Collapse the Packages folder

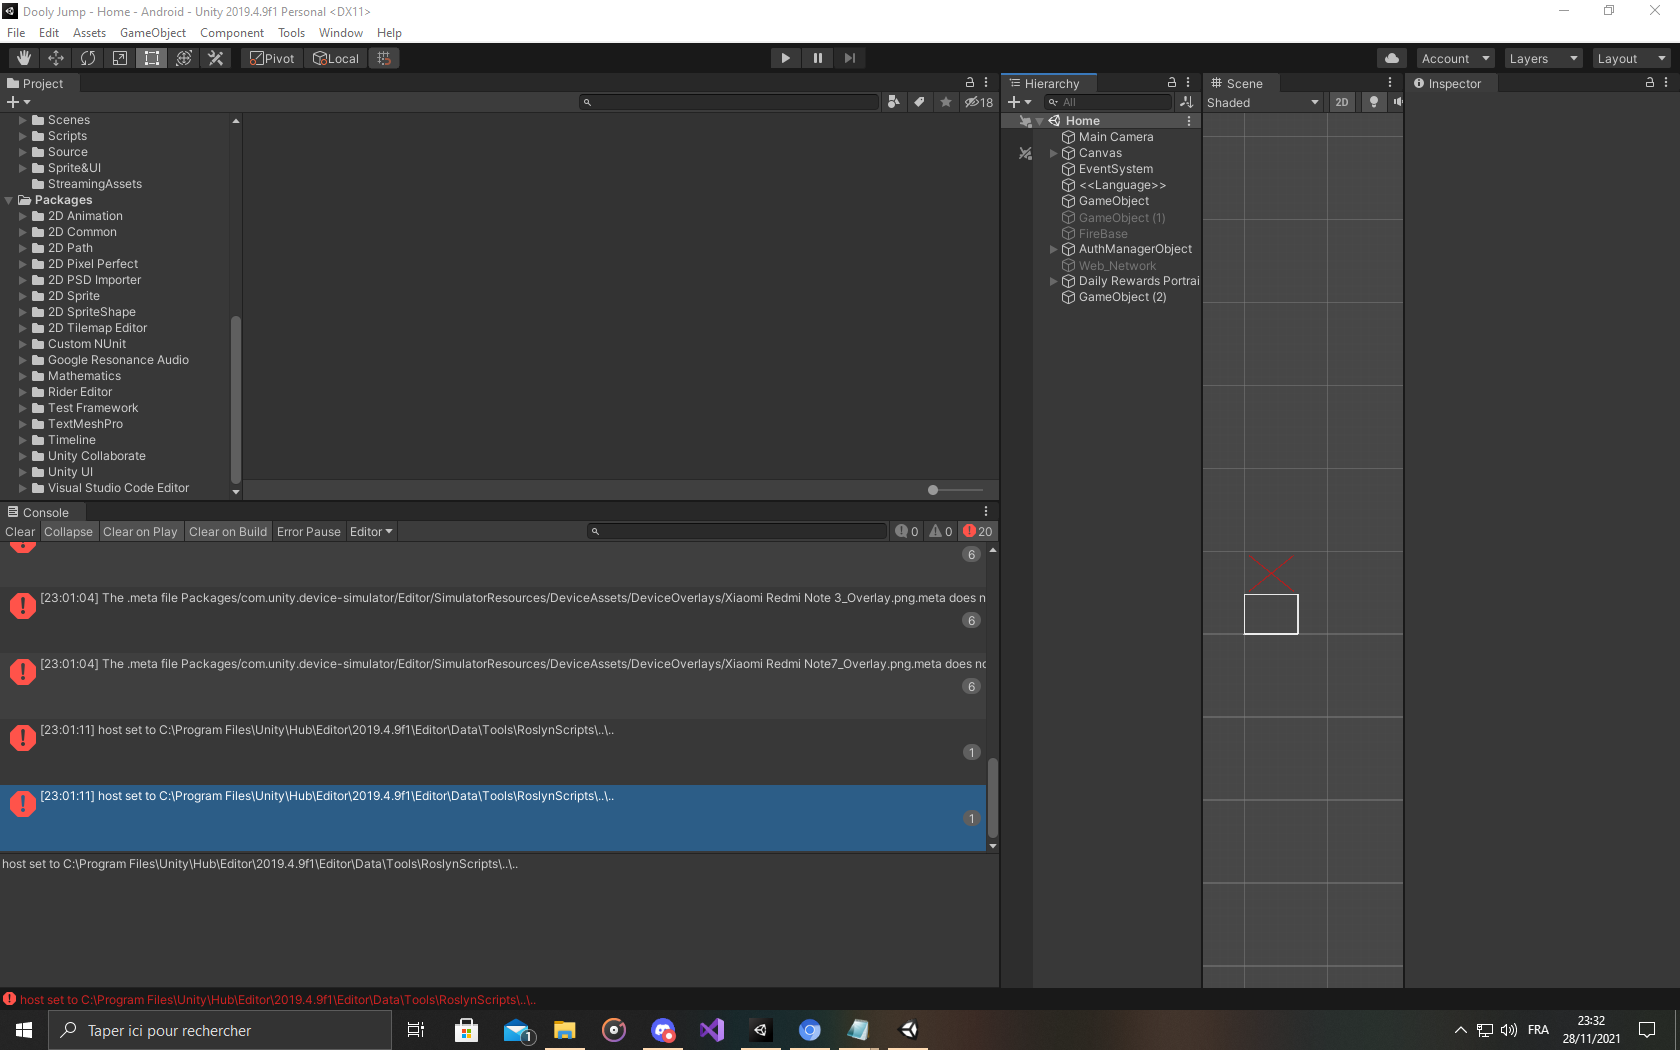(x=9, y=200)
